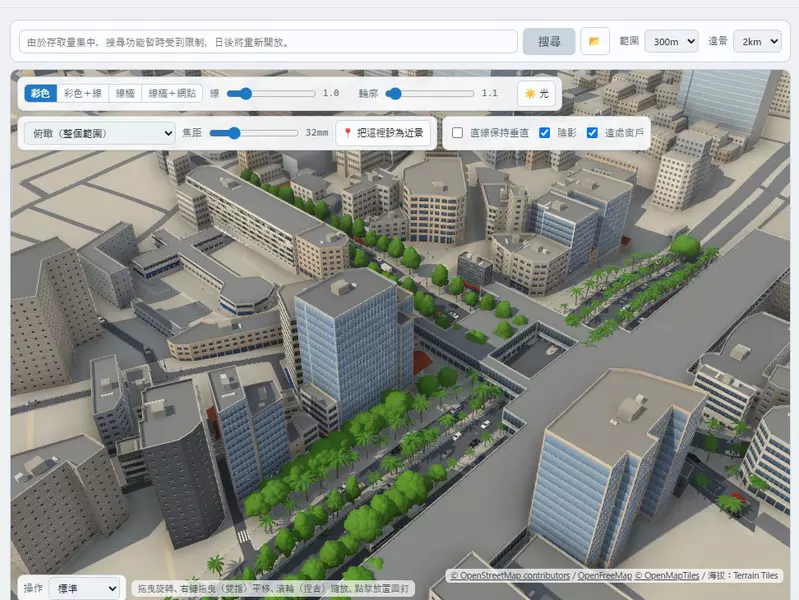
Task: Enable the 直線保持垂直 checkbox
Action: pos(458,133)
